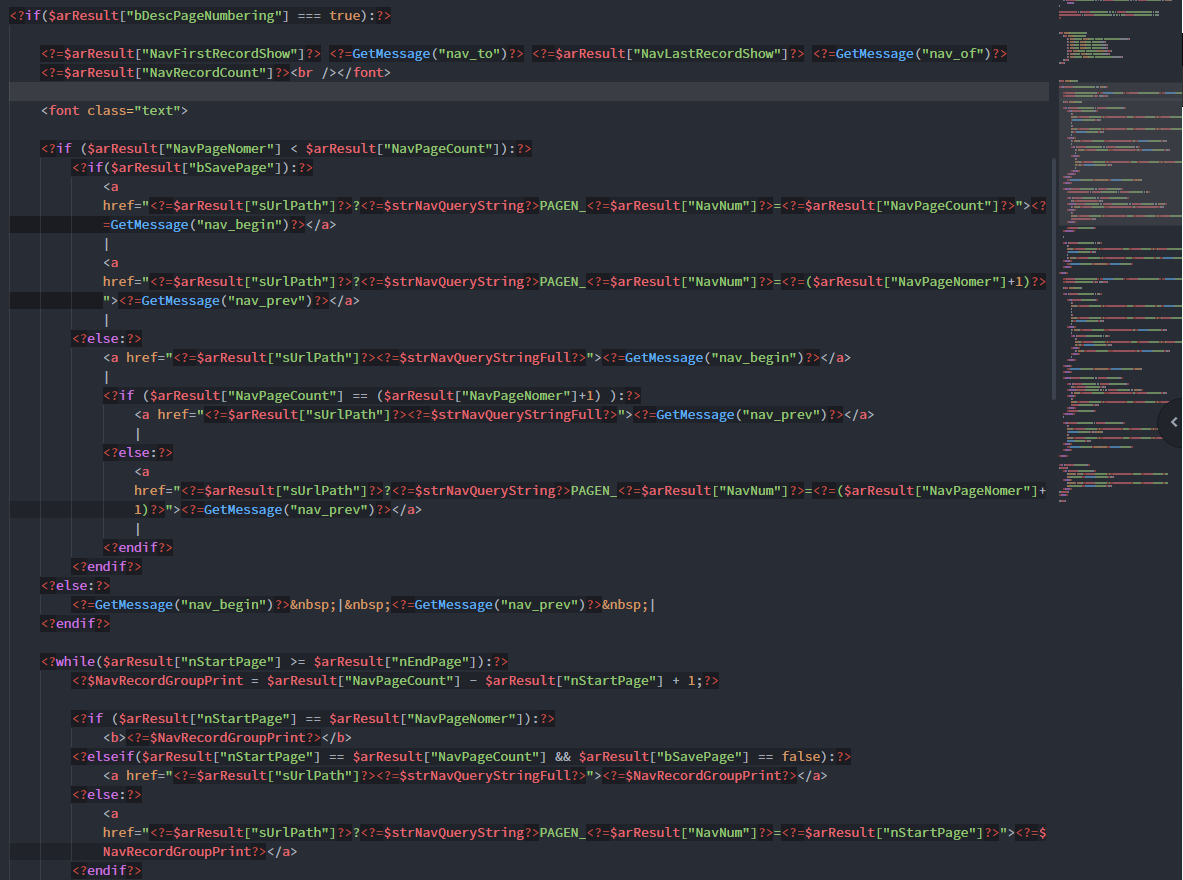Click the "nav_to" message string
This screenshot has width=1183, height=880.
click(x=469, y=54)
